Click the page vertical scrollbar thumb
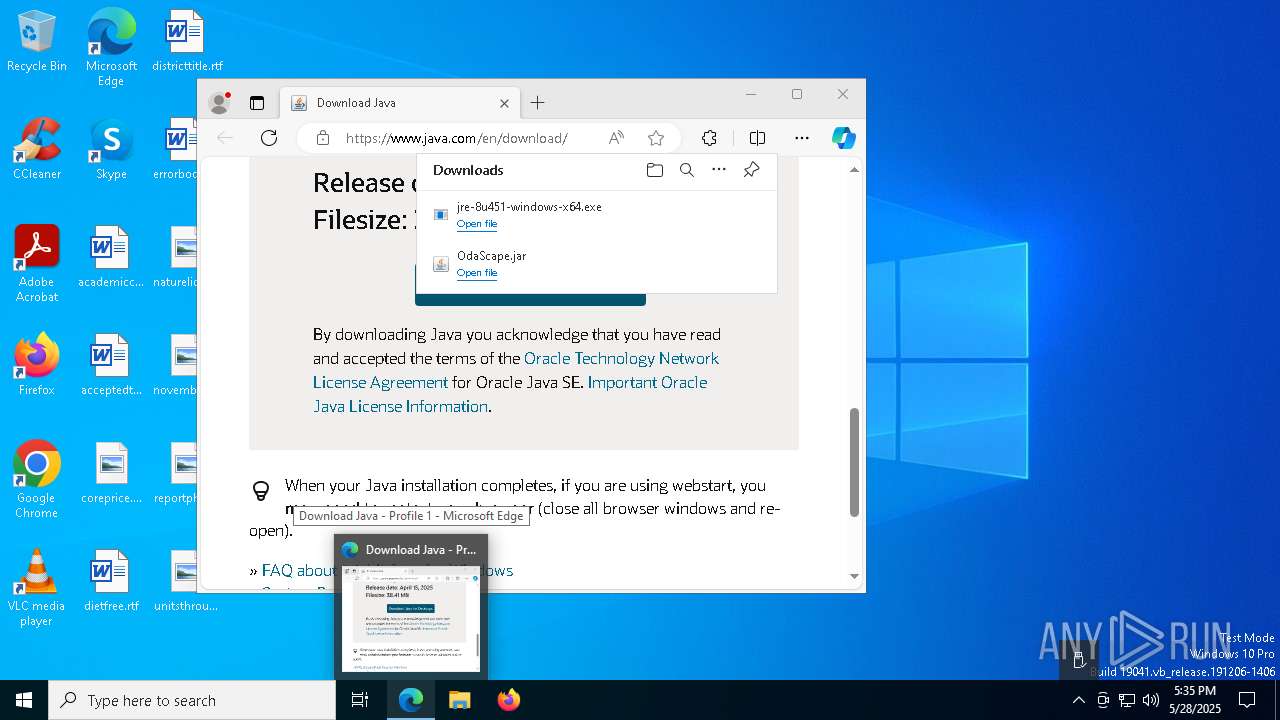The height and width of the screenshot is (720, 1280). [x=854, y=462]
